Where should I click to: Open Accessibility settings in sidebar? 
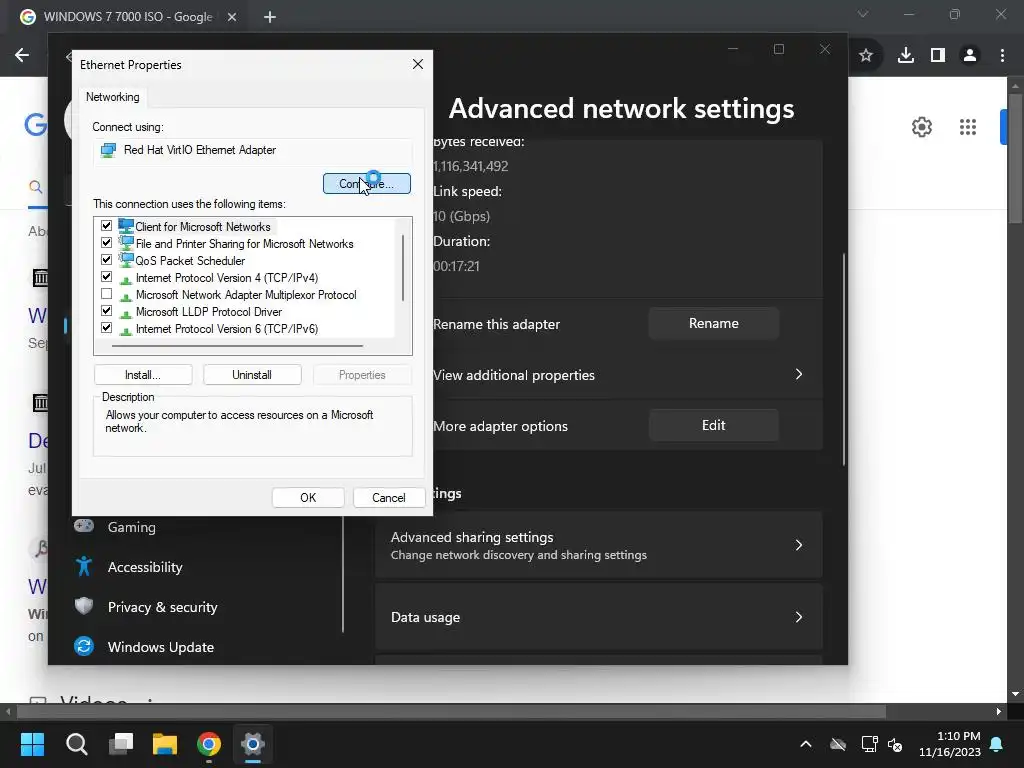tap(145, 567)
